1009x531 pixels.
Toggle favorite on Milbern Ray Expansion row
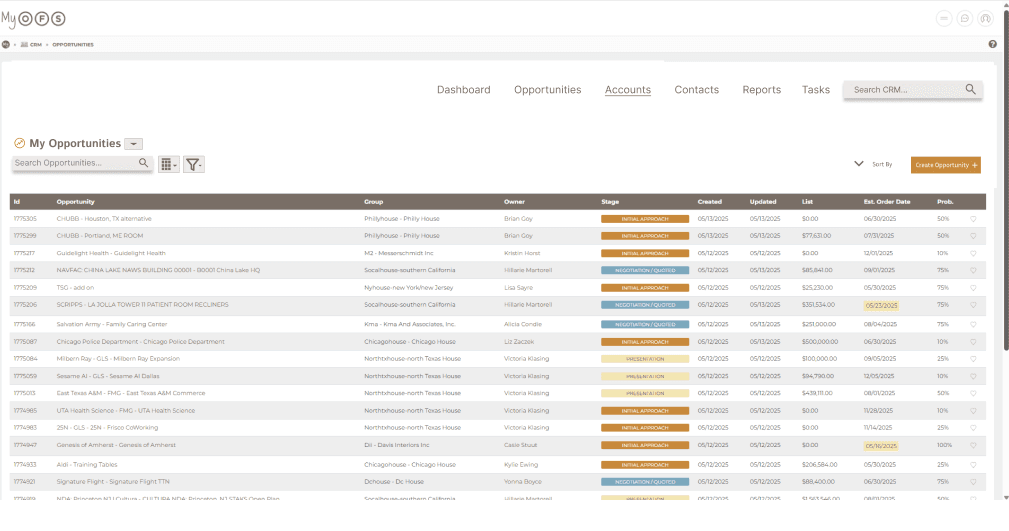[973, 359]
